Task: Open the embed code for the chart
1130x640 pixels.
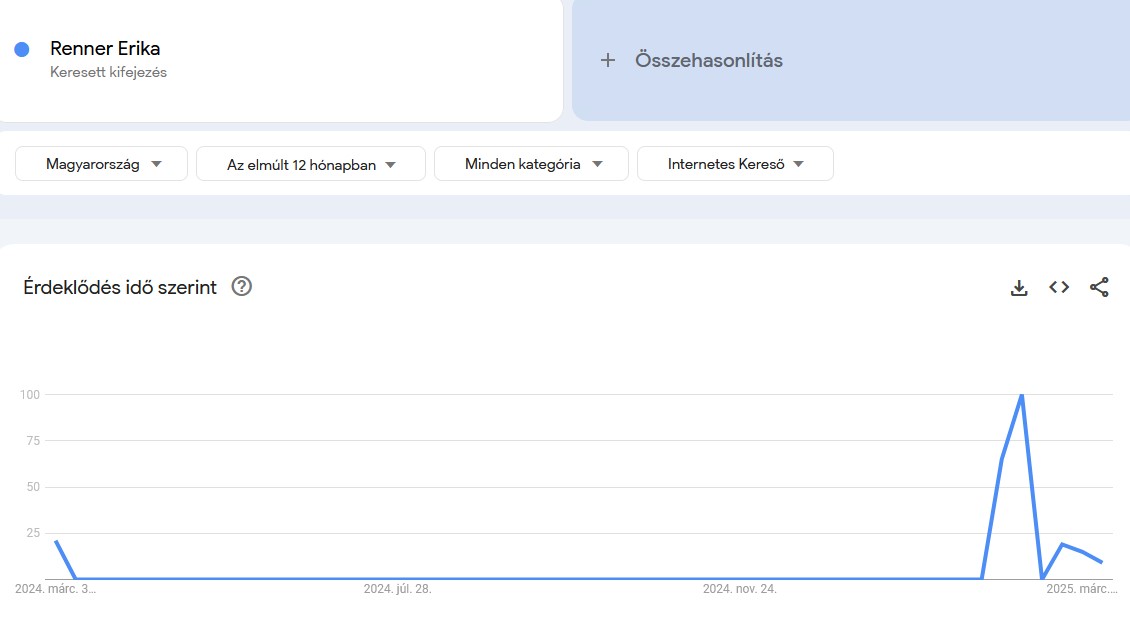Action: (x=1058, y=287)
